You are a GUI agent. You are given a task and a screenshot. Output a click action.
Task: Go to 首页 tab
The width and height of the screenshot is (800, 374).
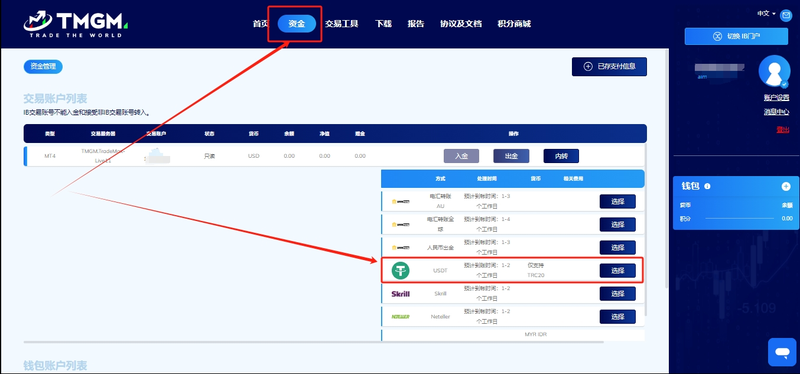[260, 23]
